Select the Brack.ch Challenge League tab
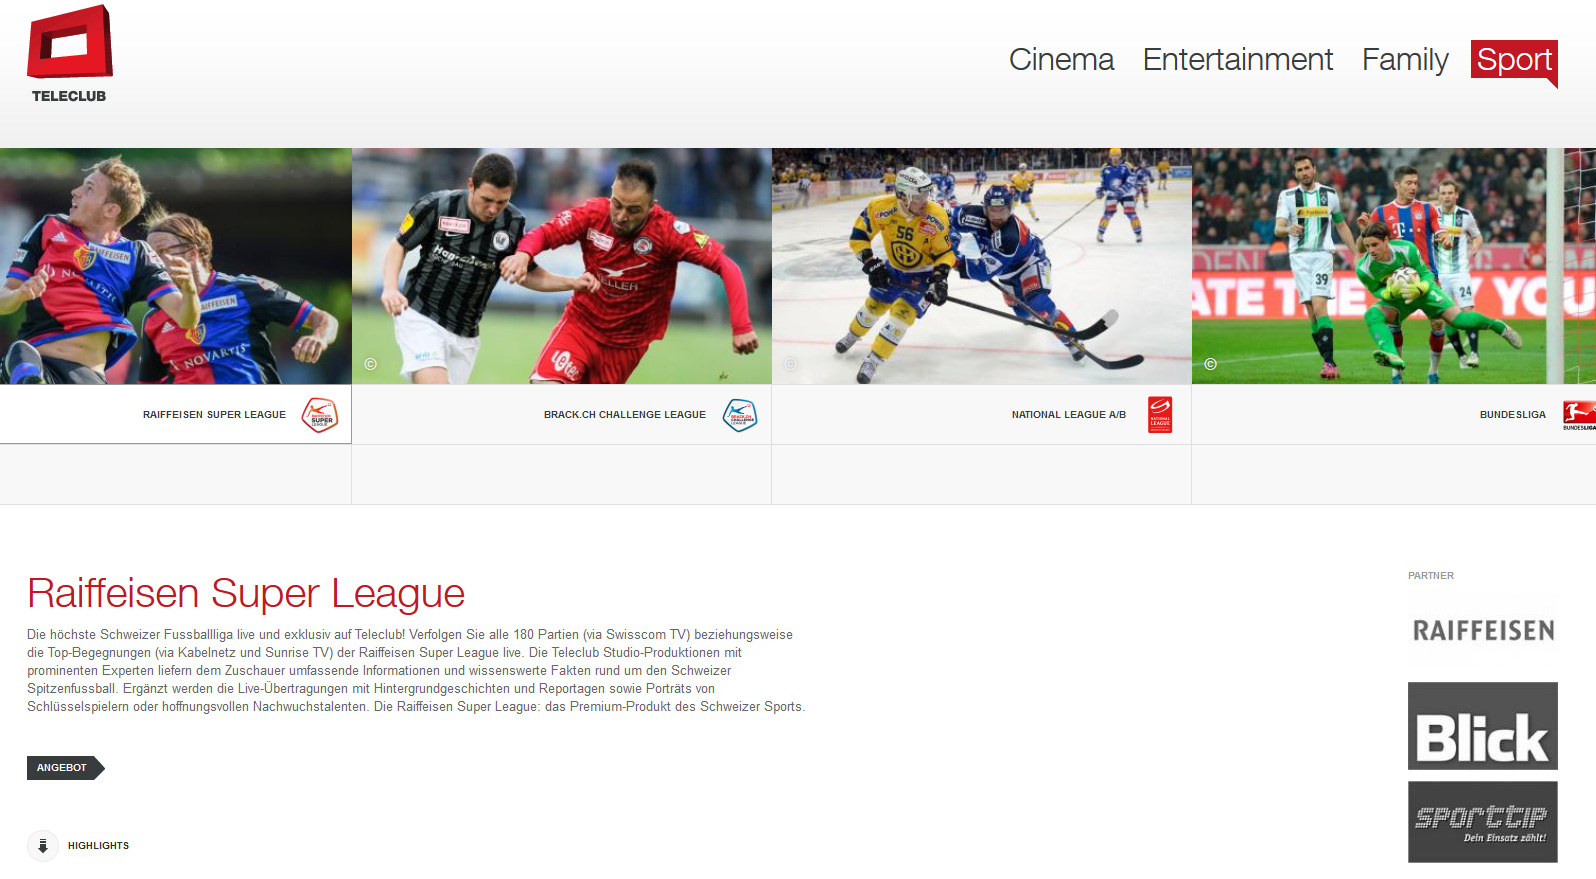 tap(562, 414)
